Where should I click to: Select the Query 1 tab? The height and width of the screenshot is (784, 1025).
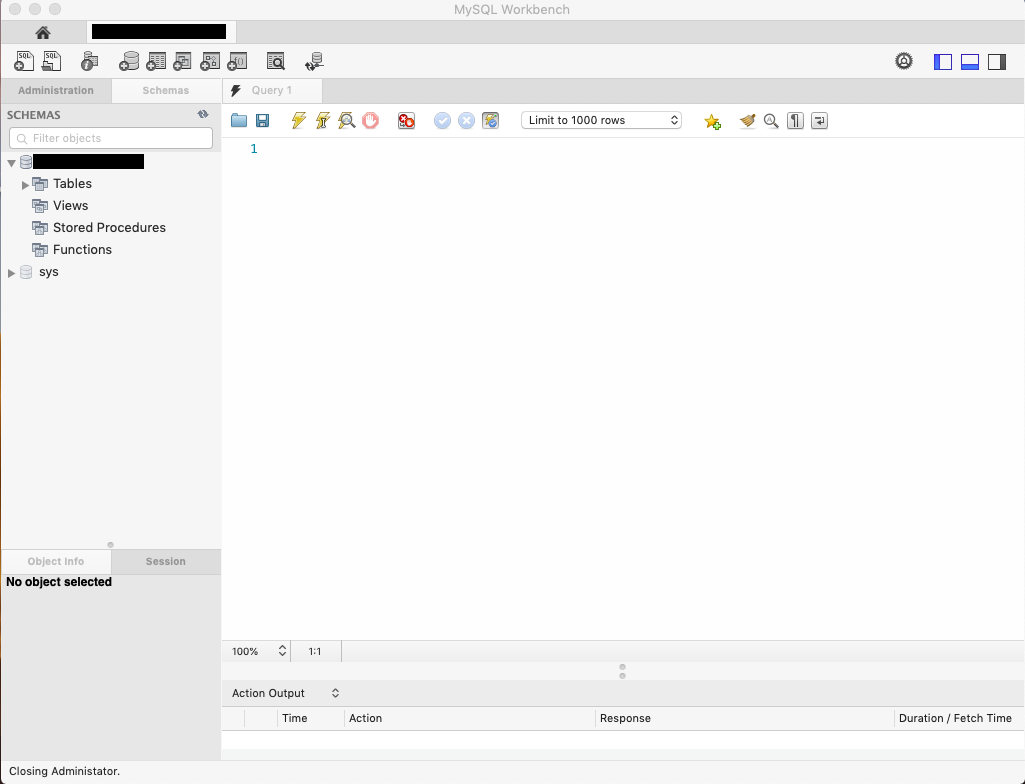click(272, 90)
